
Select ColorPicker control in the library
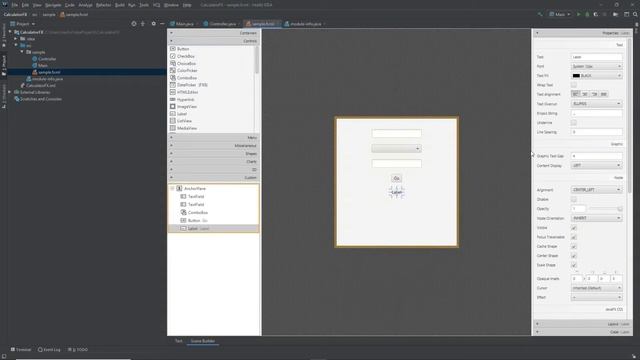tap(187, 71)
